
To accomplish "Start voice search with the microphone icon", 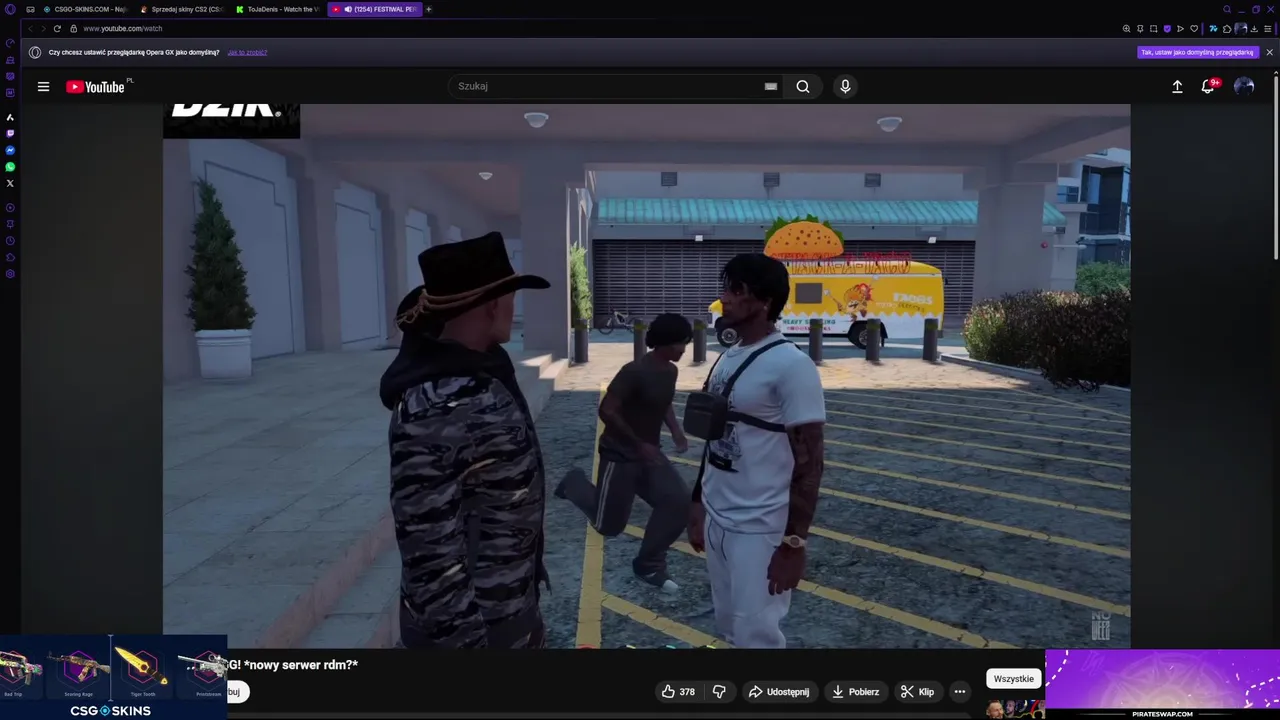I will click(845, 86).
